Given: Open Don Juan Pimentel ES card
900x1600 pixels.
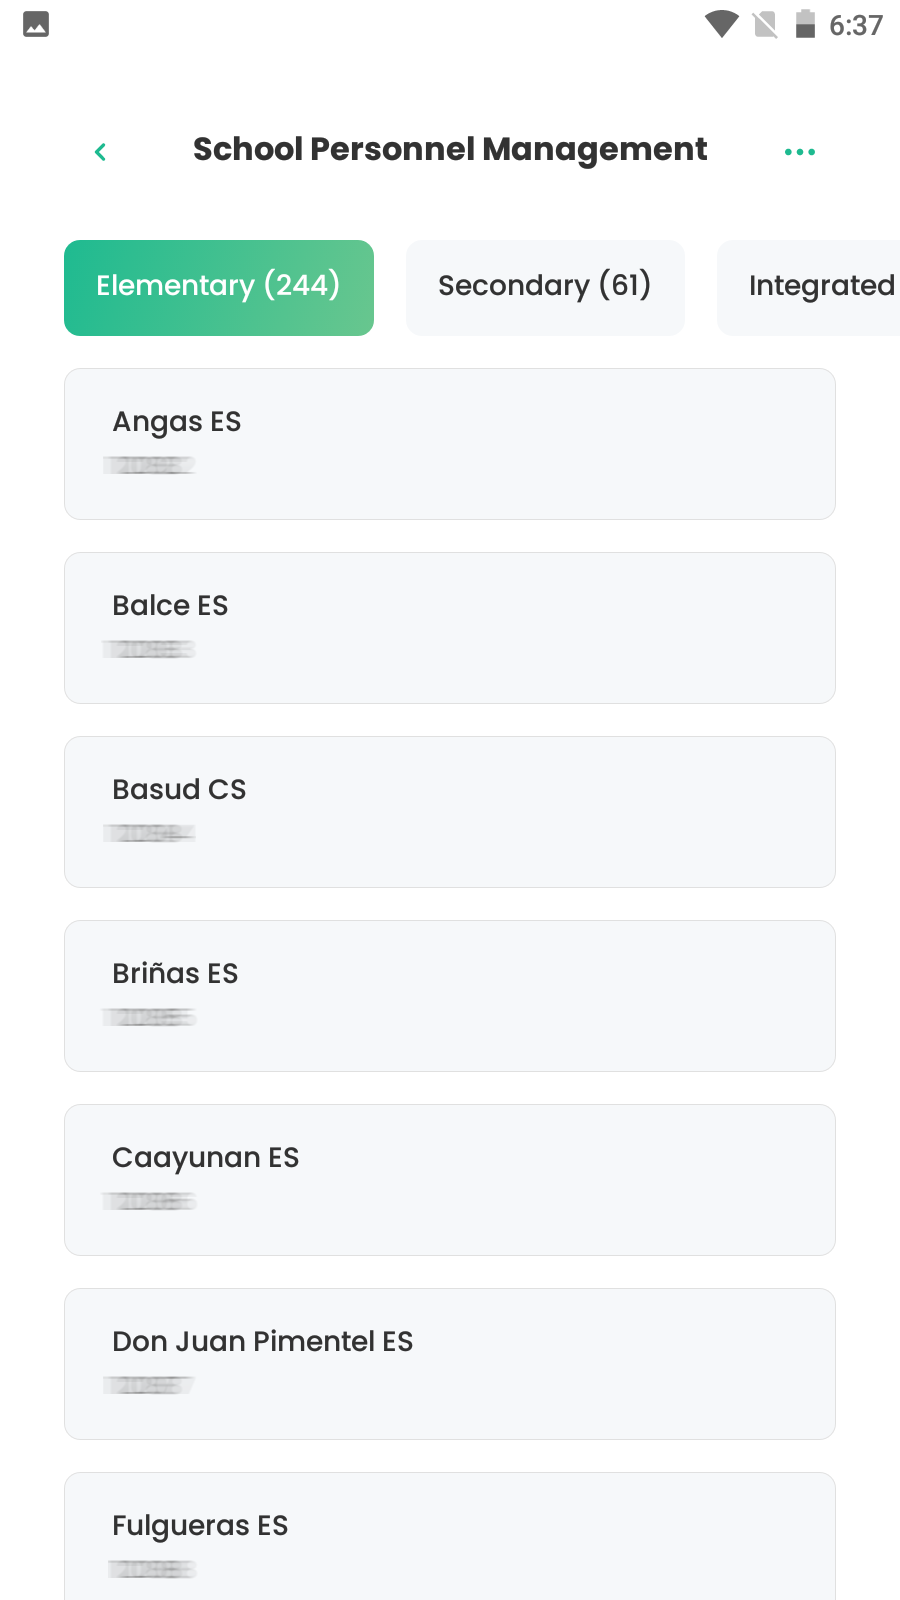Looking at the screenshot, I should click(450, 1363).
